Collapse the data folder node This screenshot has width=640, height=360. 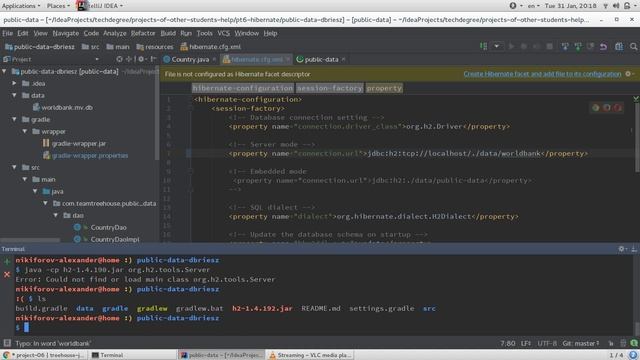coord(14,95)
